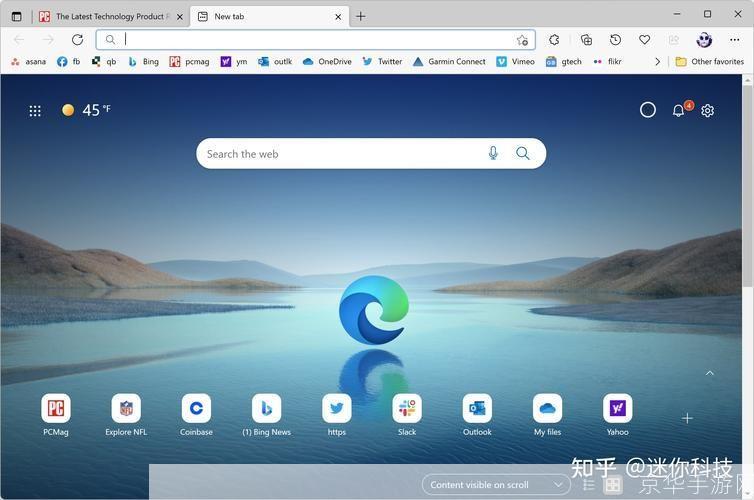Open the notifications bell
Screen dimensions: 754x500
679,111
